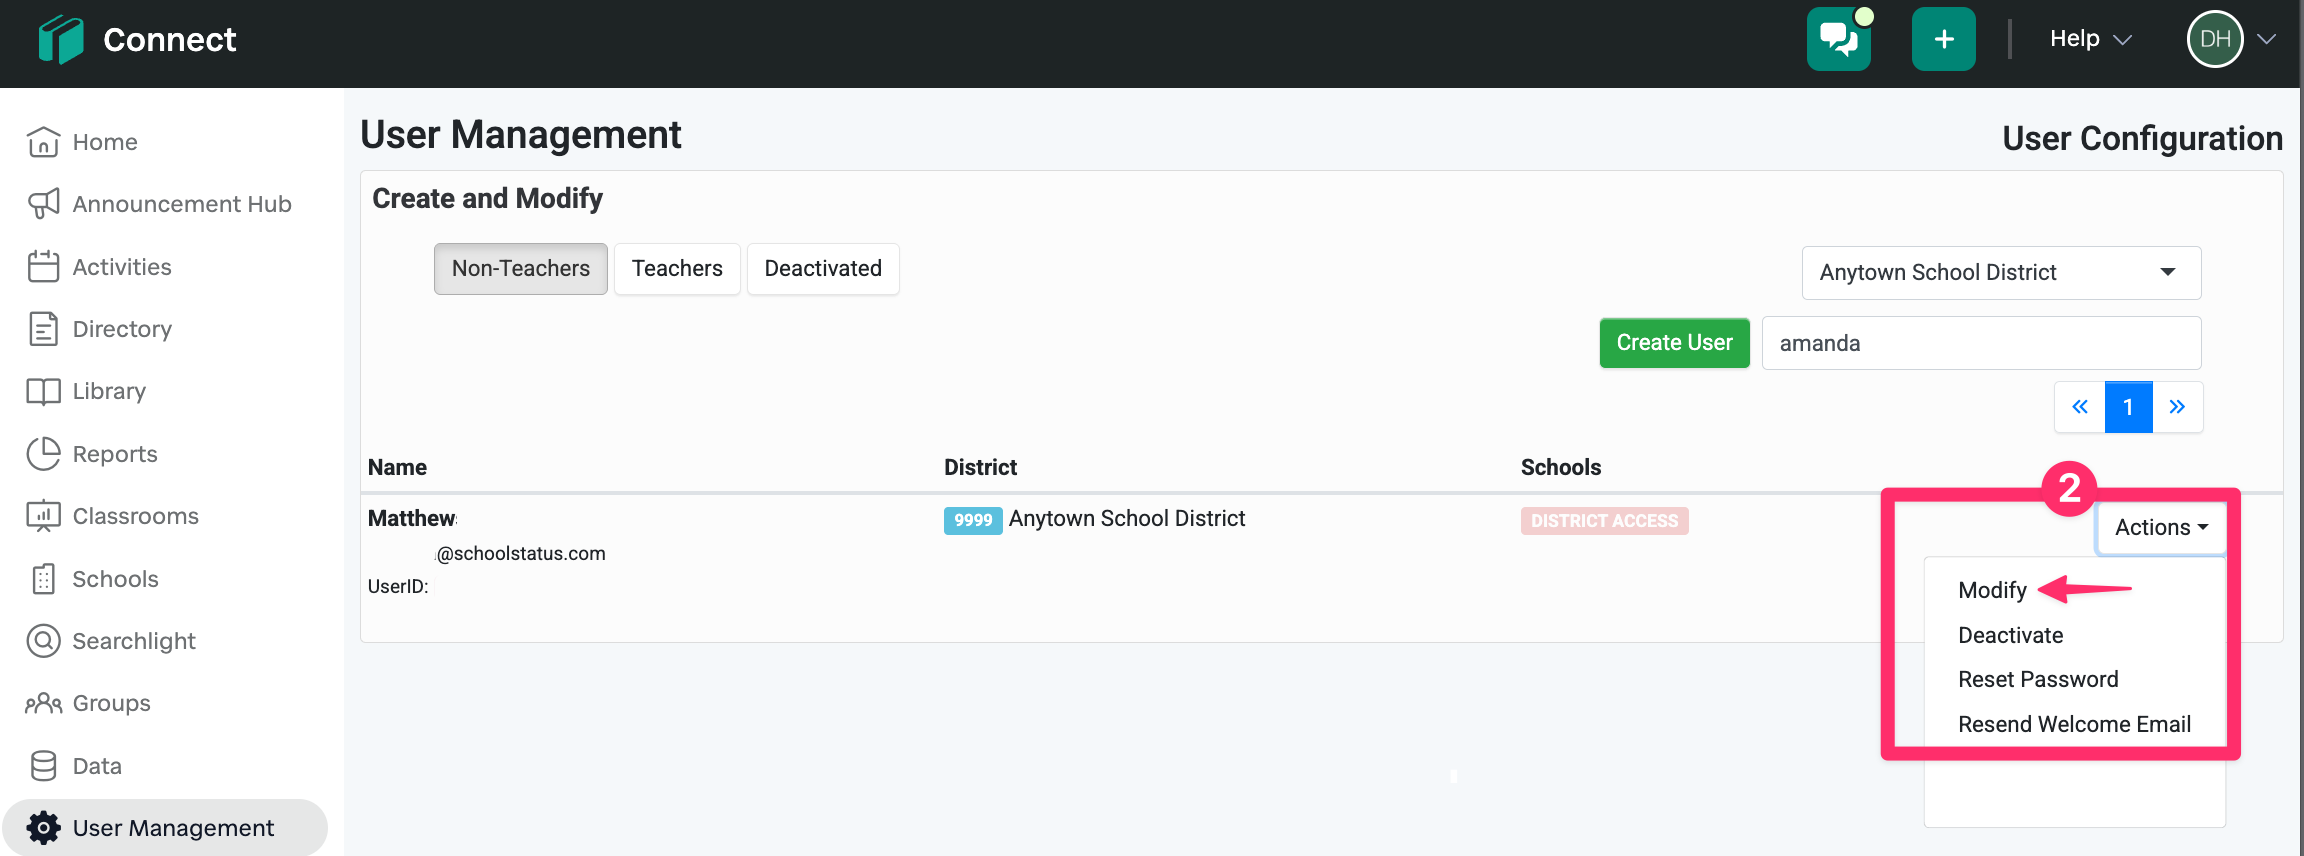Choose Modify from the Actions menu
The height and width of the screenshot is (856, 2304).
pyautogui.click(x=1992, y=590)
